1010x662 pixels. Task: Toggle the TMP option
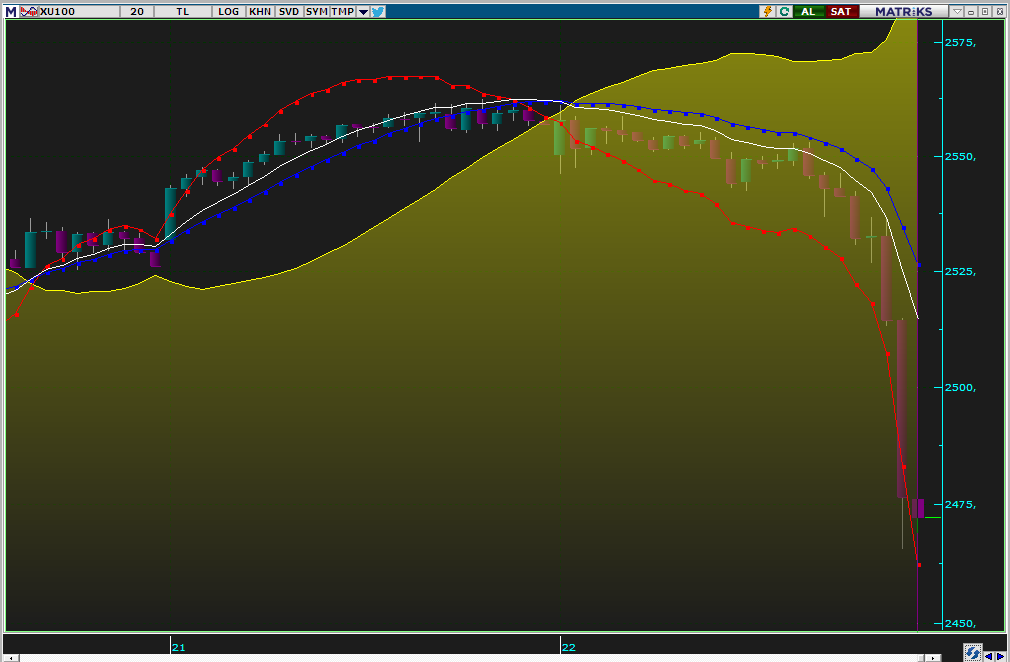pyautogui.click(x=343, y=12)
